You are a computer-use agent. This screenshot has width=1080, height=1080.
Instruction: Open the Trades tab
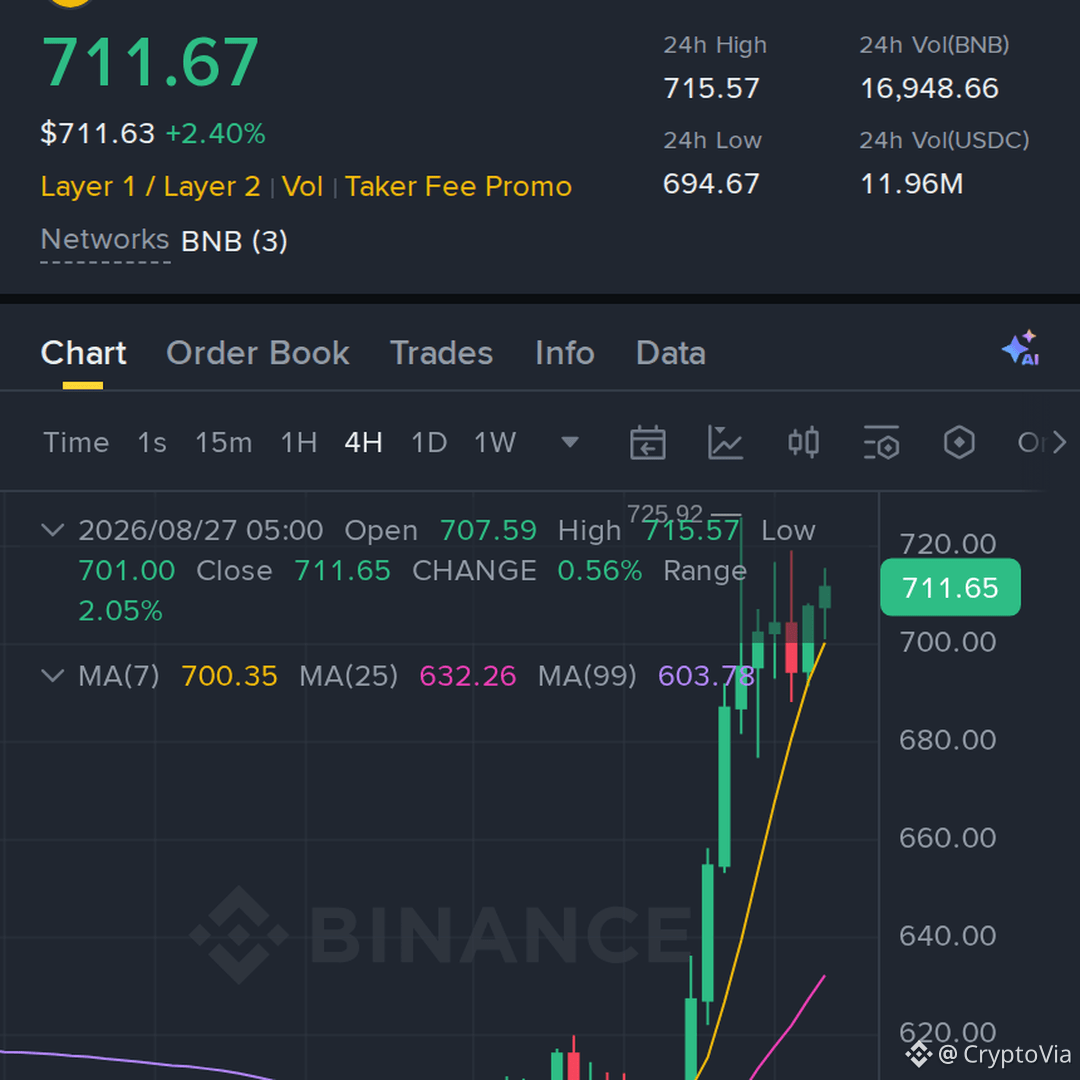[442, 353]
